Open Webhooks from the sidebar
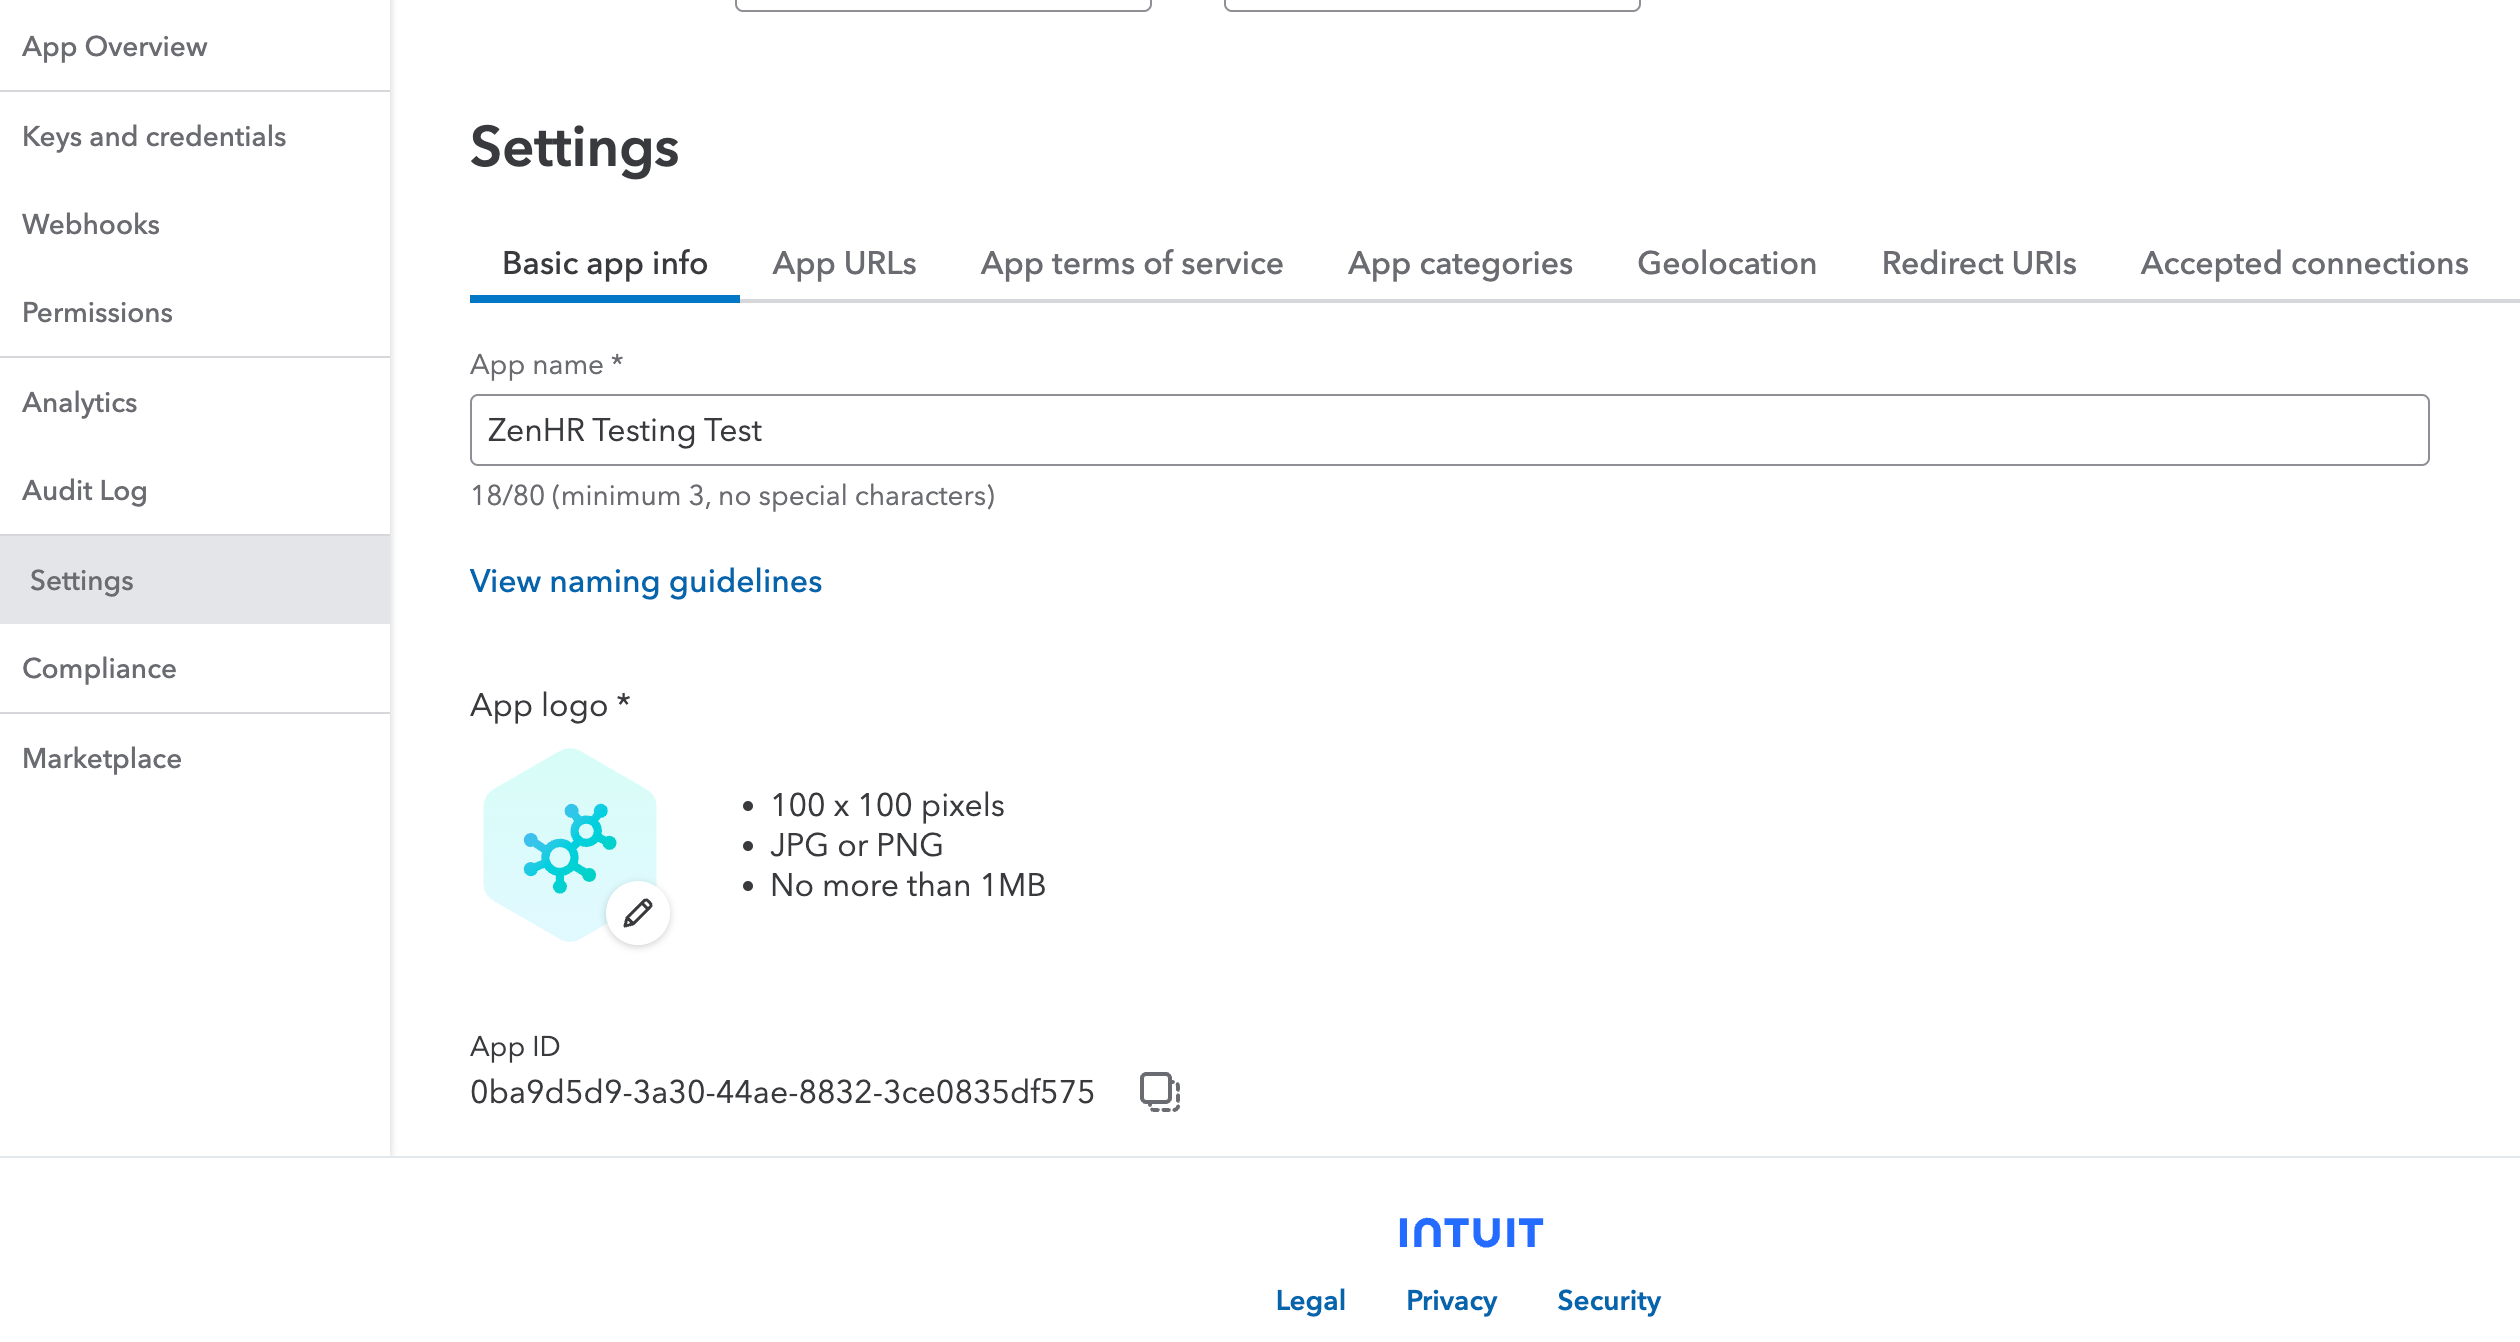Viewport: 2520px width, 1342px height. 91,224
